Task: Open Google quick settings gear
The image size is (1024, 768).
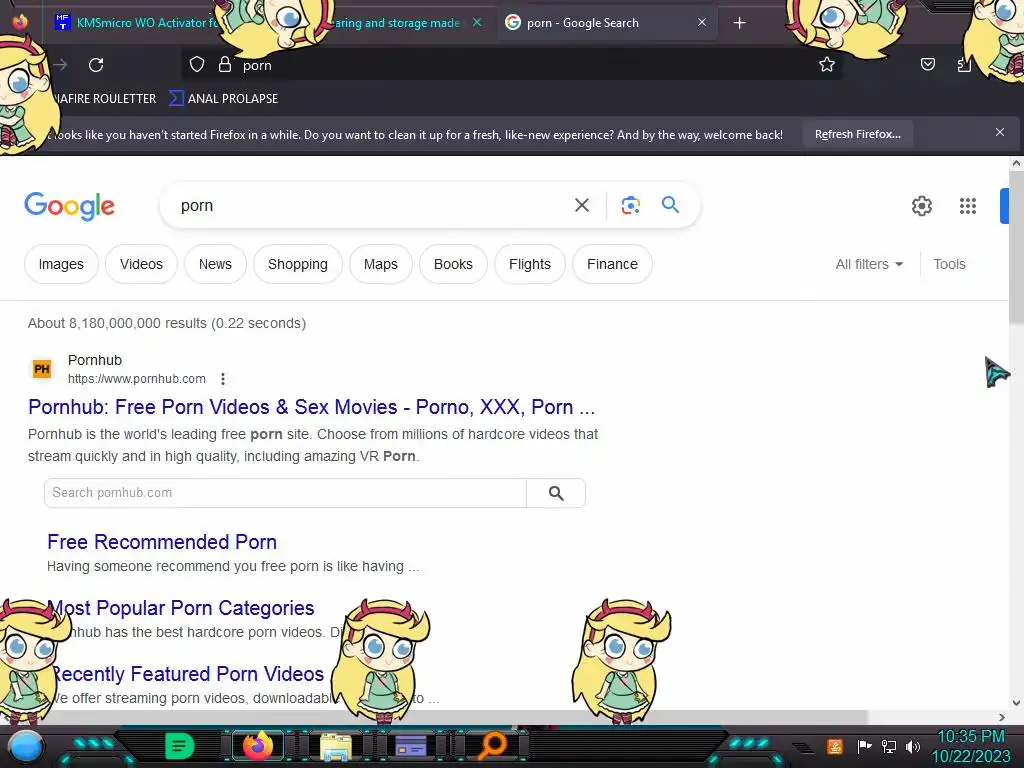Action: tap(921, 206)
